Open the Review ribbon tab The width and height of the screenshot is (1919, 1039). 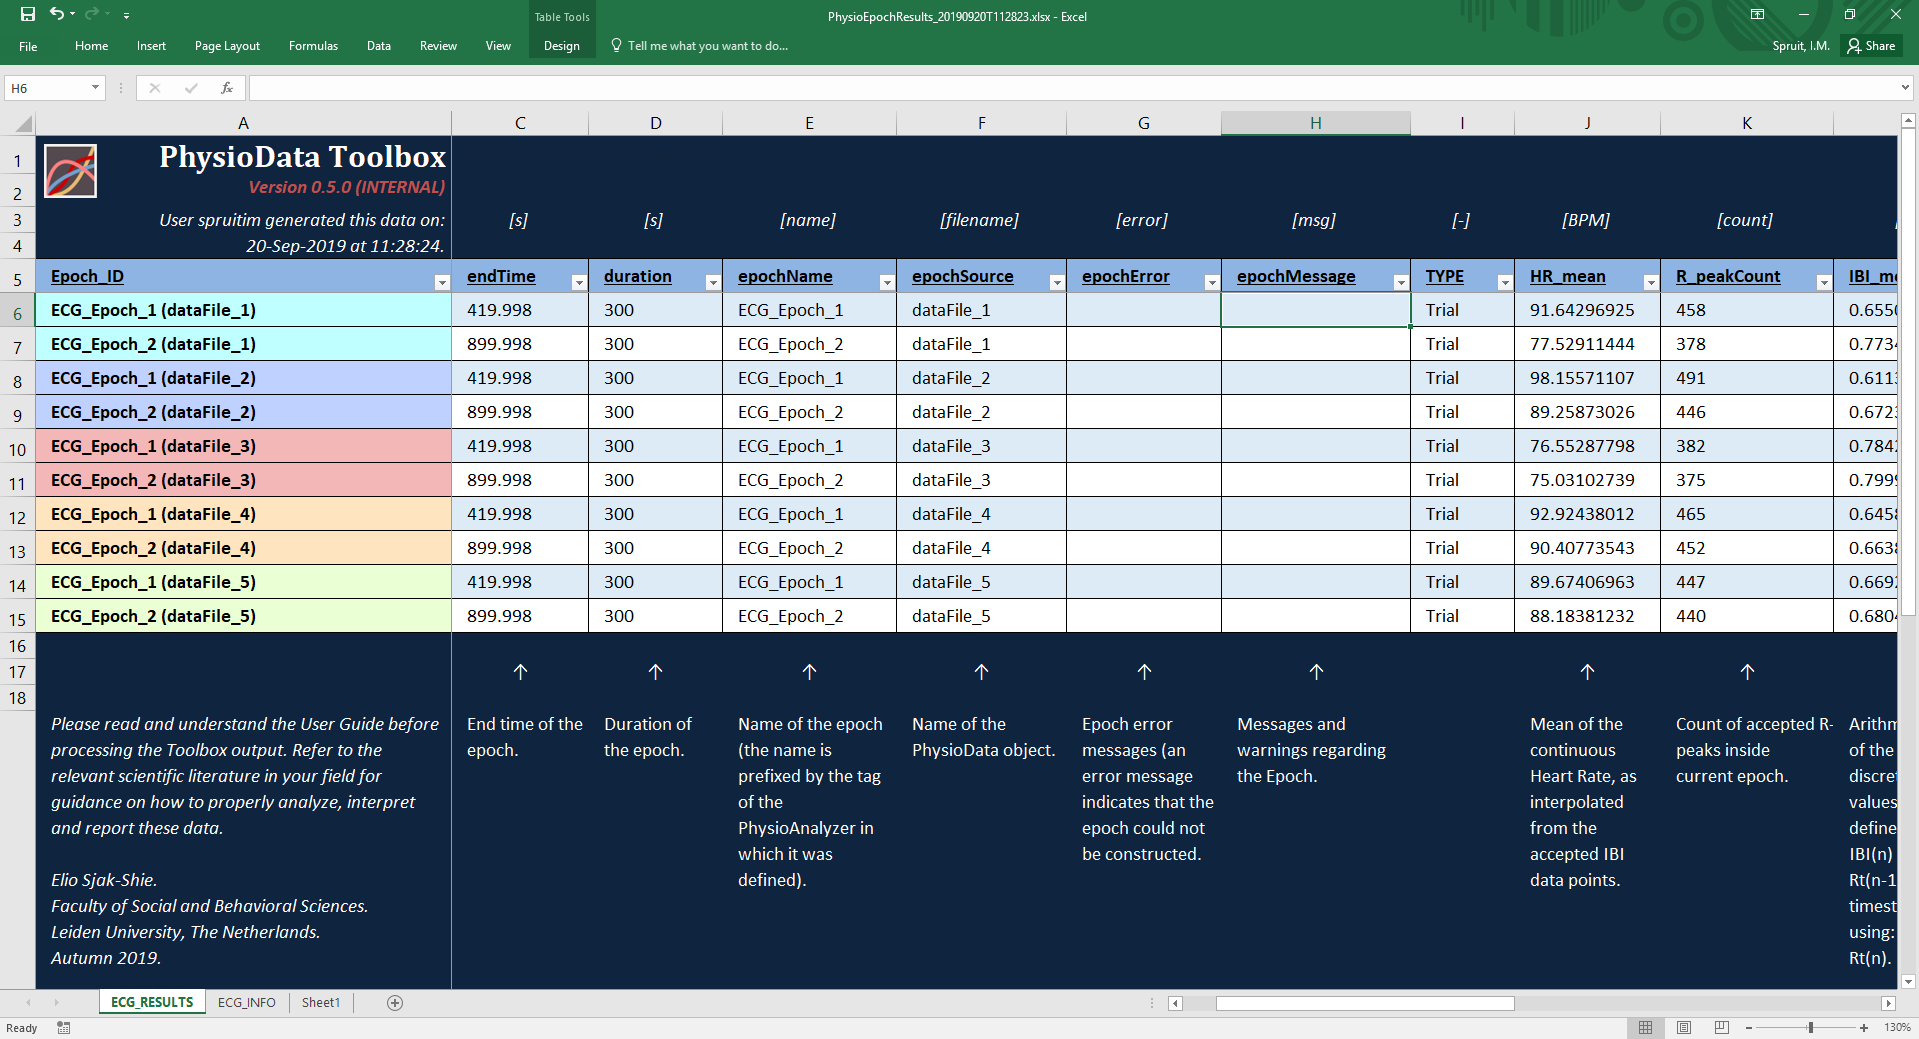[x=438, y=46]
